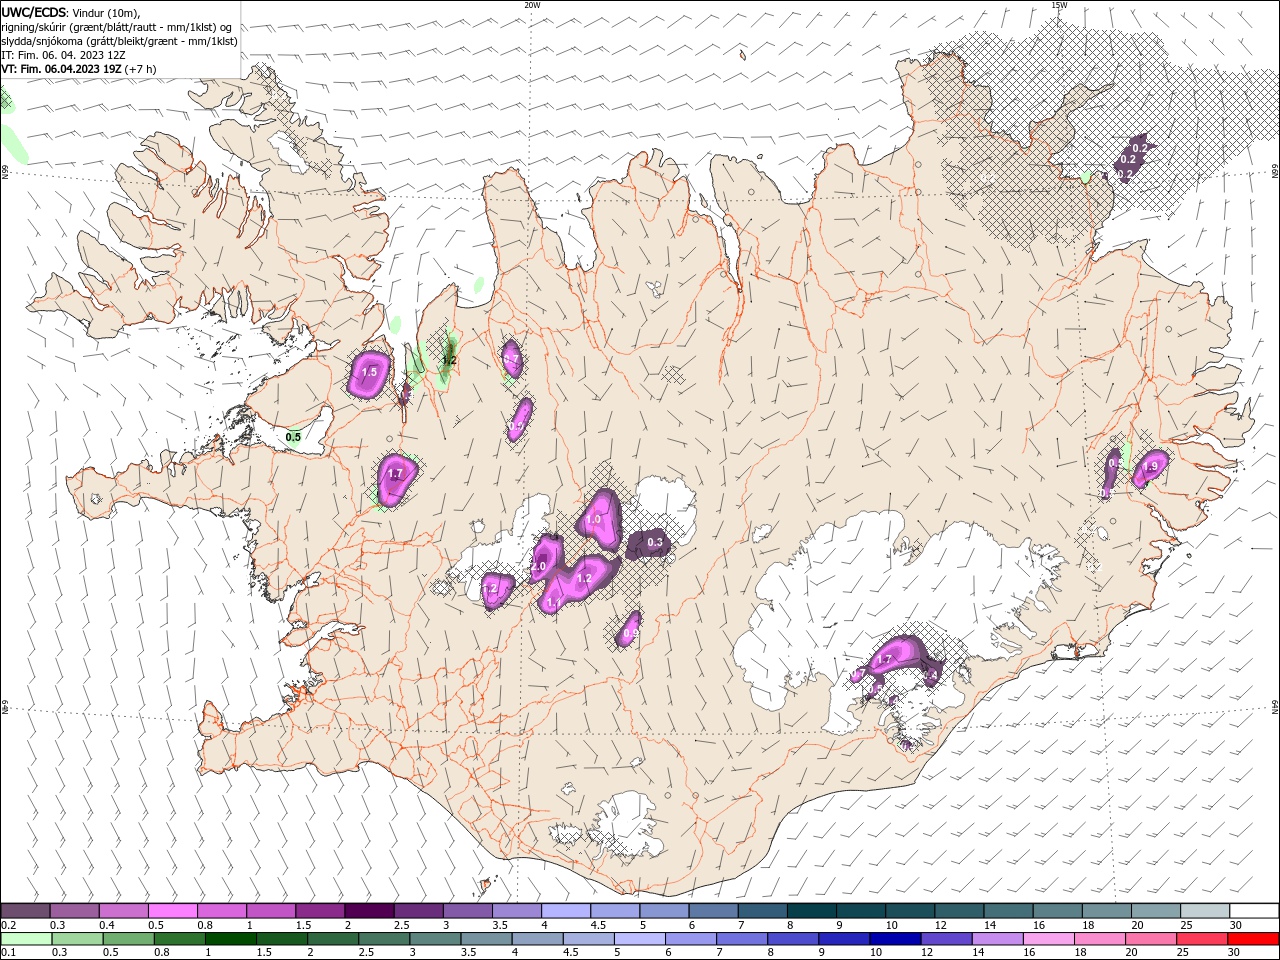Click the UWC/ECDS title text

pos(34,12)
